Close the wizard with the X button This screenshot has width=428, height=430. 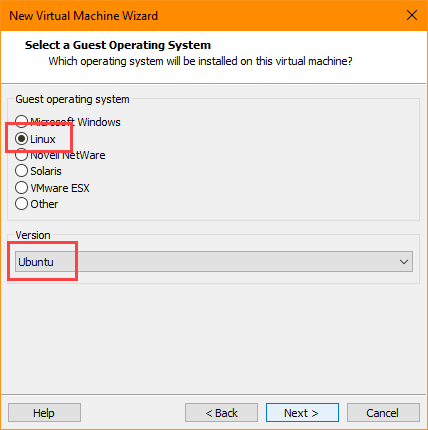click(x=412, y=15)
